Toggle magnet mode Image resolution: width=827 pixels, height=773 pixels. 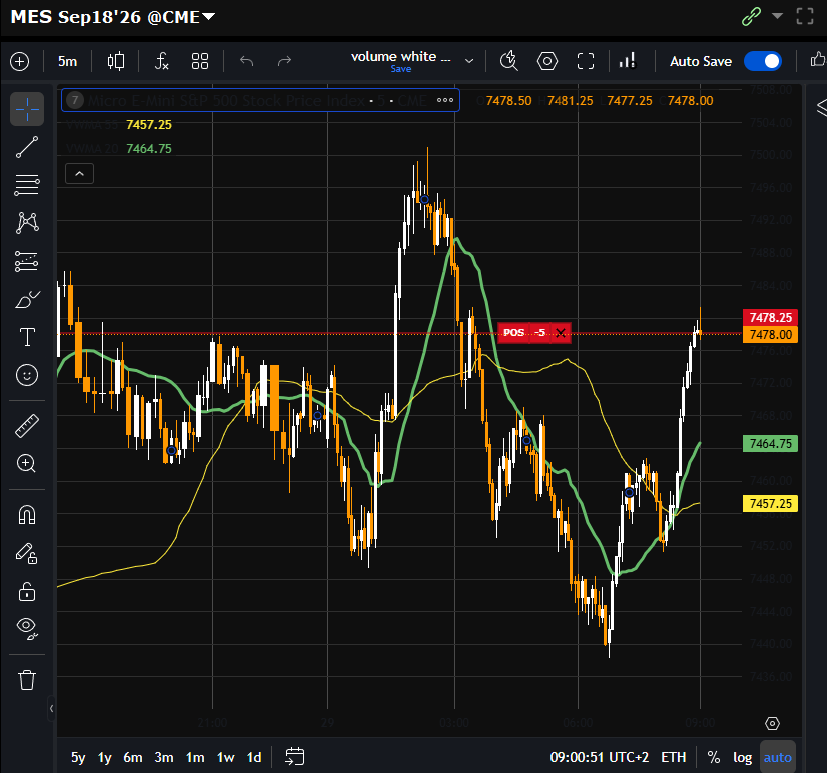click(27, 515)
